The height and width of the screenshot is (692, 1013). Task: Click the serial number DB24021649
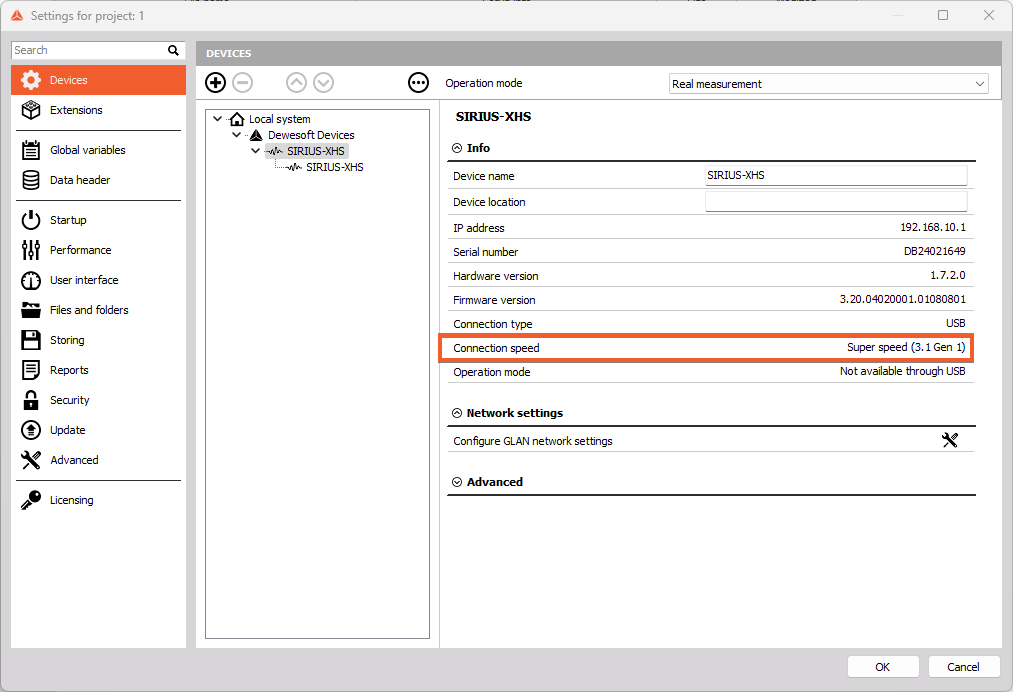tap(934, 251)
